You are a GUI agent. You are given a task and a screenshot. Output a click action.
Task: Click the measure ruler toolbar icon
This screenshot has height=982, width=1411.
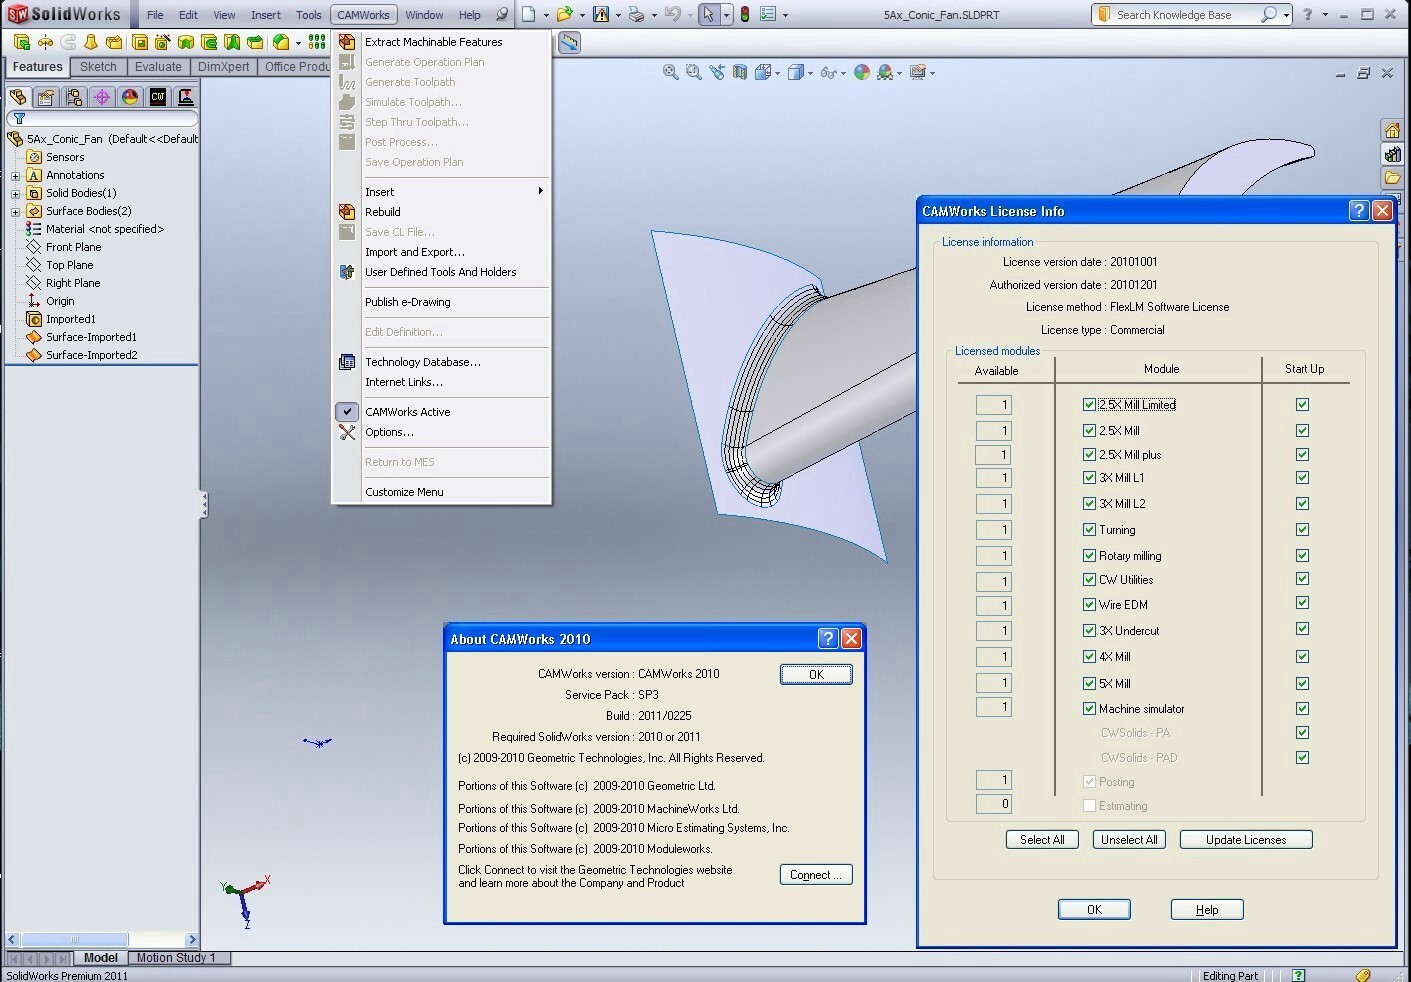click(x=569, y=42)
